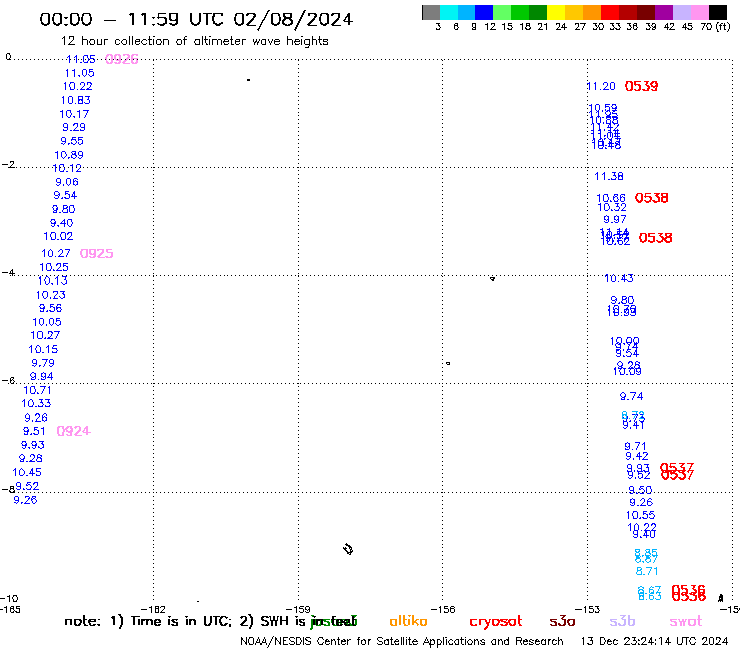The image size is (740, 650).
Task: Click the -153 longitude axis label
Action: [x=587, y=610]
